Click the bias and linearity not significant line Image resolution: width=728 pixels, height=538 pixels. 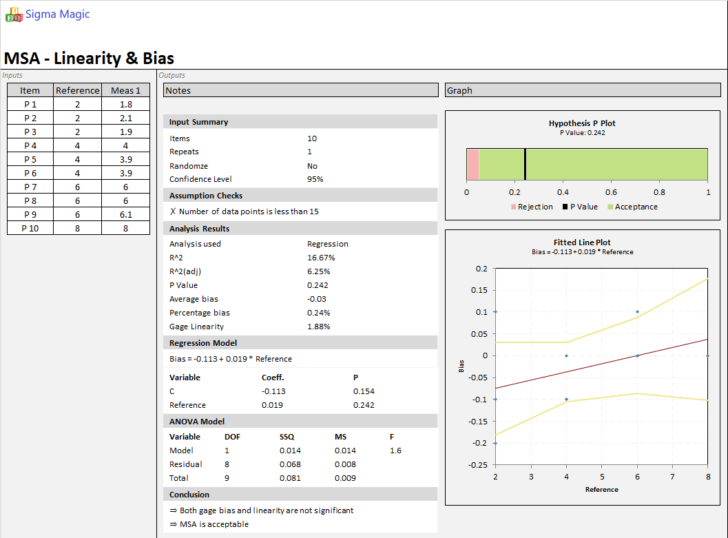pyautogui.click(x=261, y=510)
